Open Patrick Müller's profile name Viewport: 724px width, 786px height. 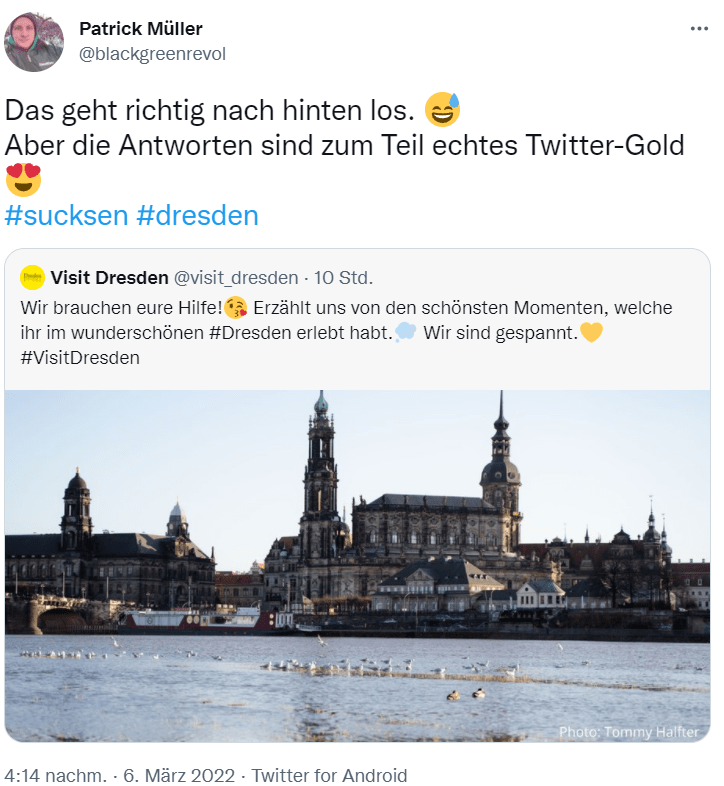[141, 29]
